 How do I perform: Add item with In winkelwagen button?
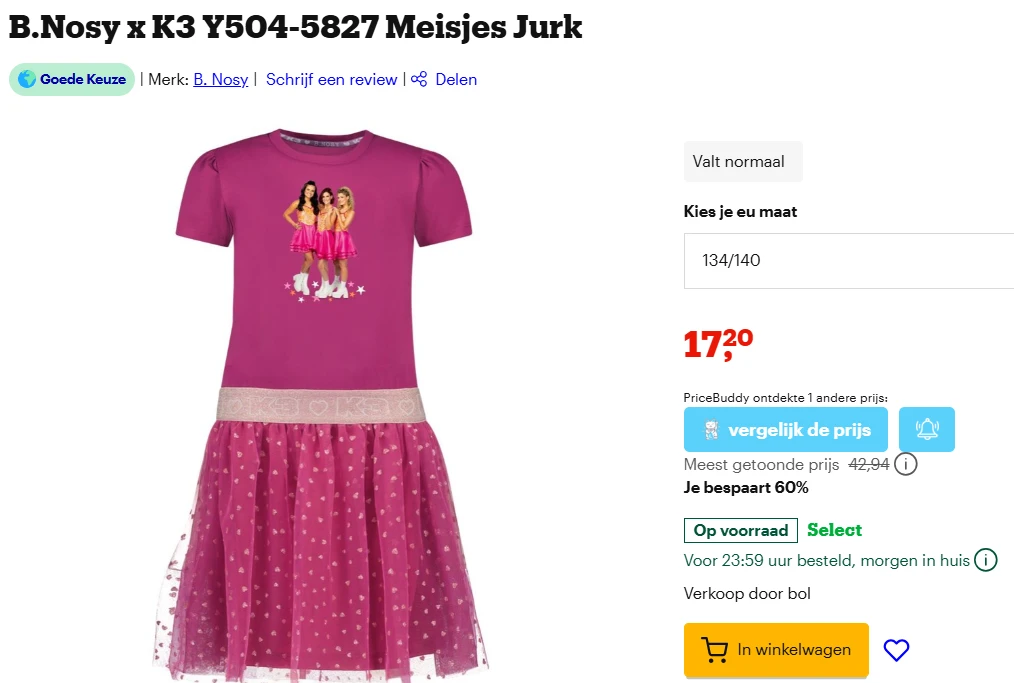tap(776, 649)
